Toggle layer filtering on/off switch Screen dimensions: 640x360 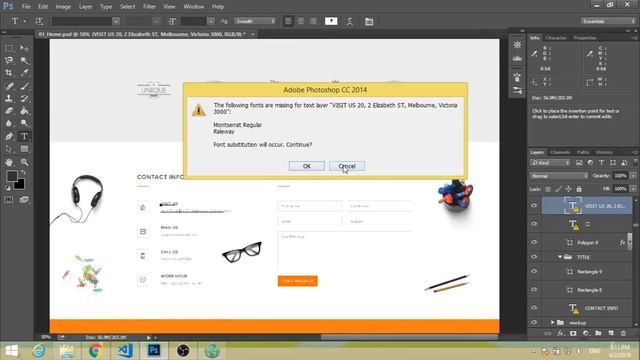pos(635,163)
